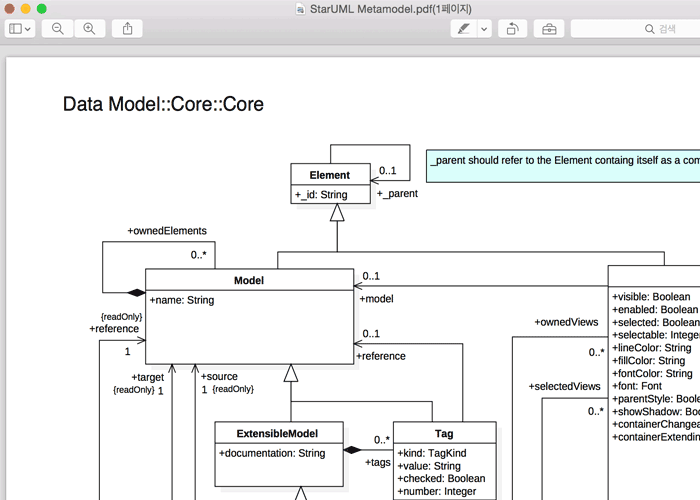This screenshot has height=500, width=700.
Task: Open the share sheet from toolbar
Action: click(x=127, y=29)
